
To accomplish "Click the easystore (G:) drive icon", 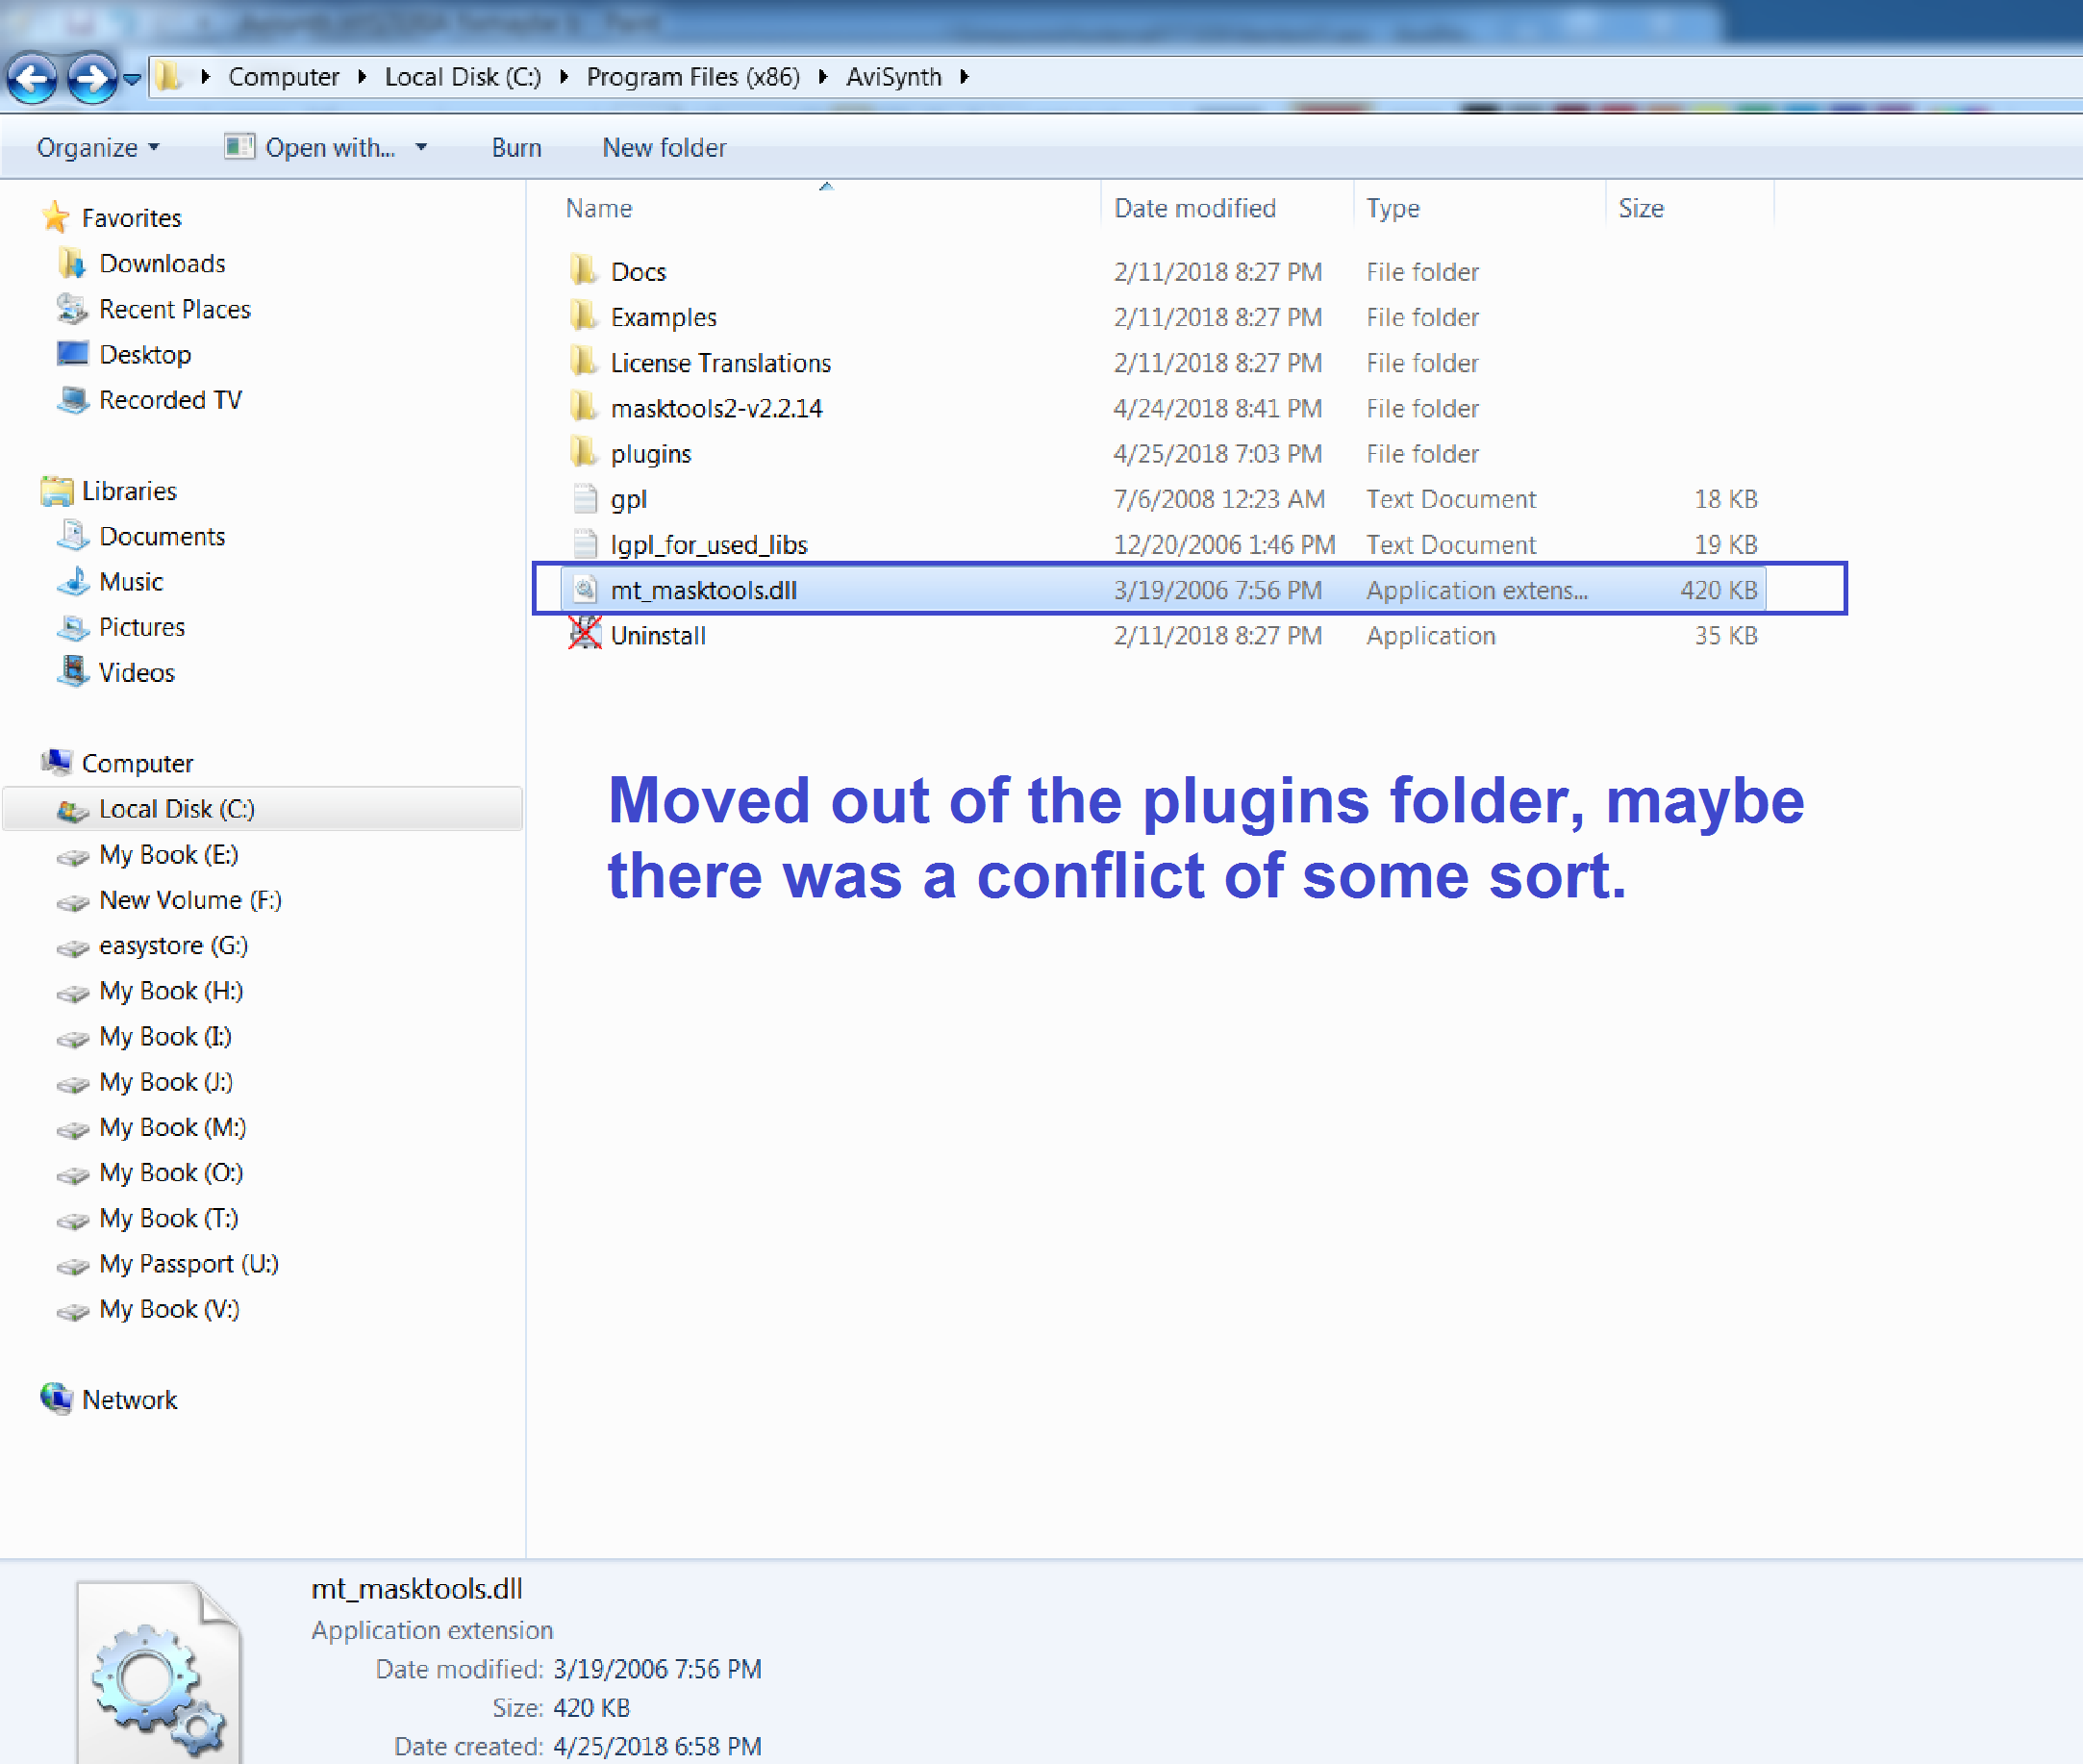I will (72, 946).
